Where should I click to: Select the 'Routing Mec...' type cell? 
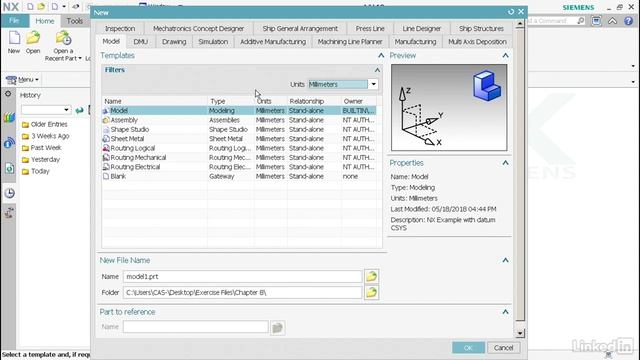230,158
